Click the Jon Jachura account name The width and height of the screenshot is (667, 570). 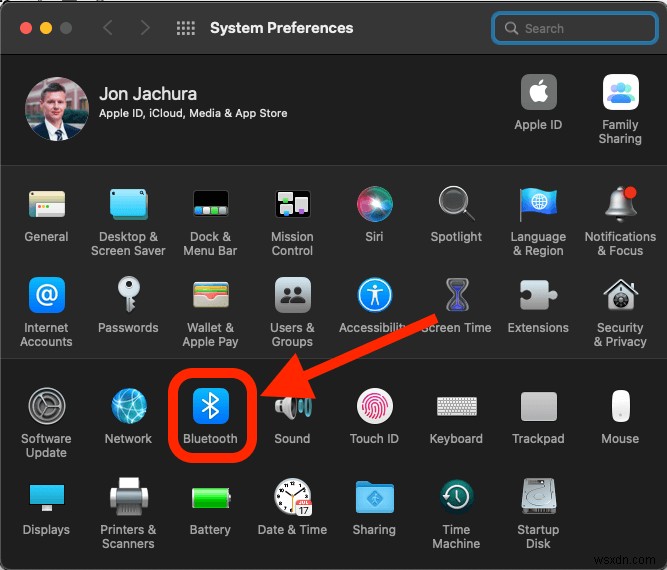148,94
